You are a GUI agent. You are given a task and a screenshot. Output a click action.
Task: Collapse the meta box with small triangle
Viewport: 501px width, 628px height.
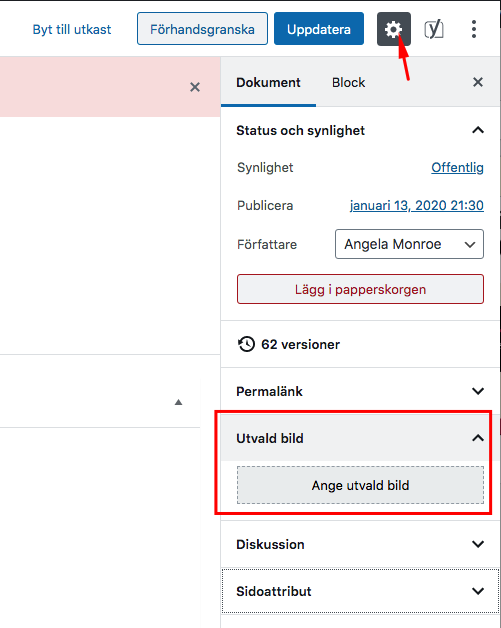(x=179, y=402)
